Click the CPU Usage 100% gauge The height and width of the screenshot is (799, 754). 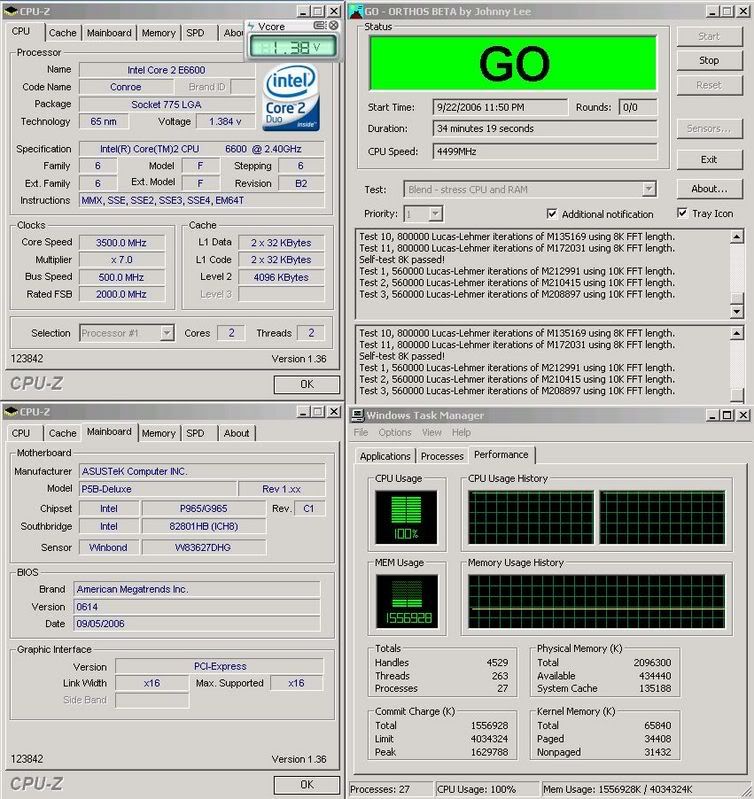pyautogui.click(x=406, y=517)
